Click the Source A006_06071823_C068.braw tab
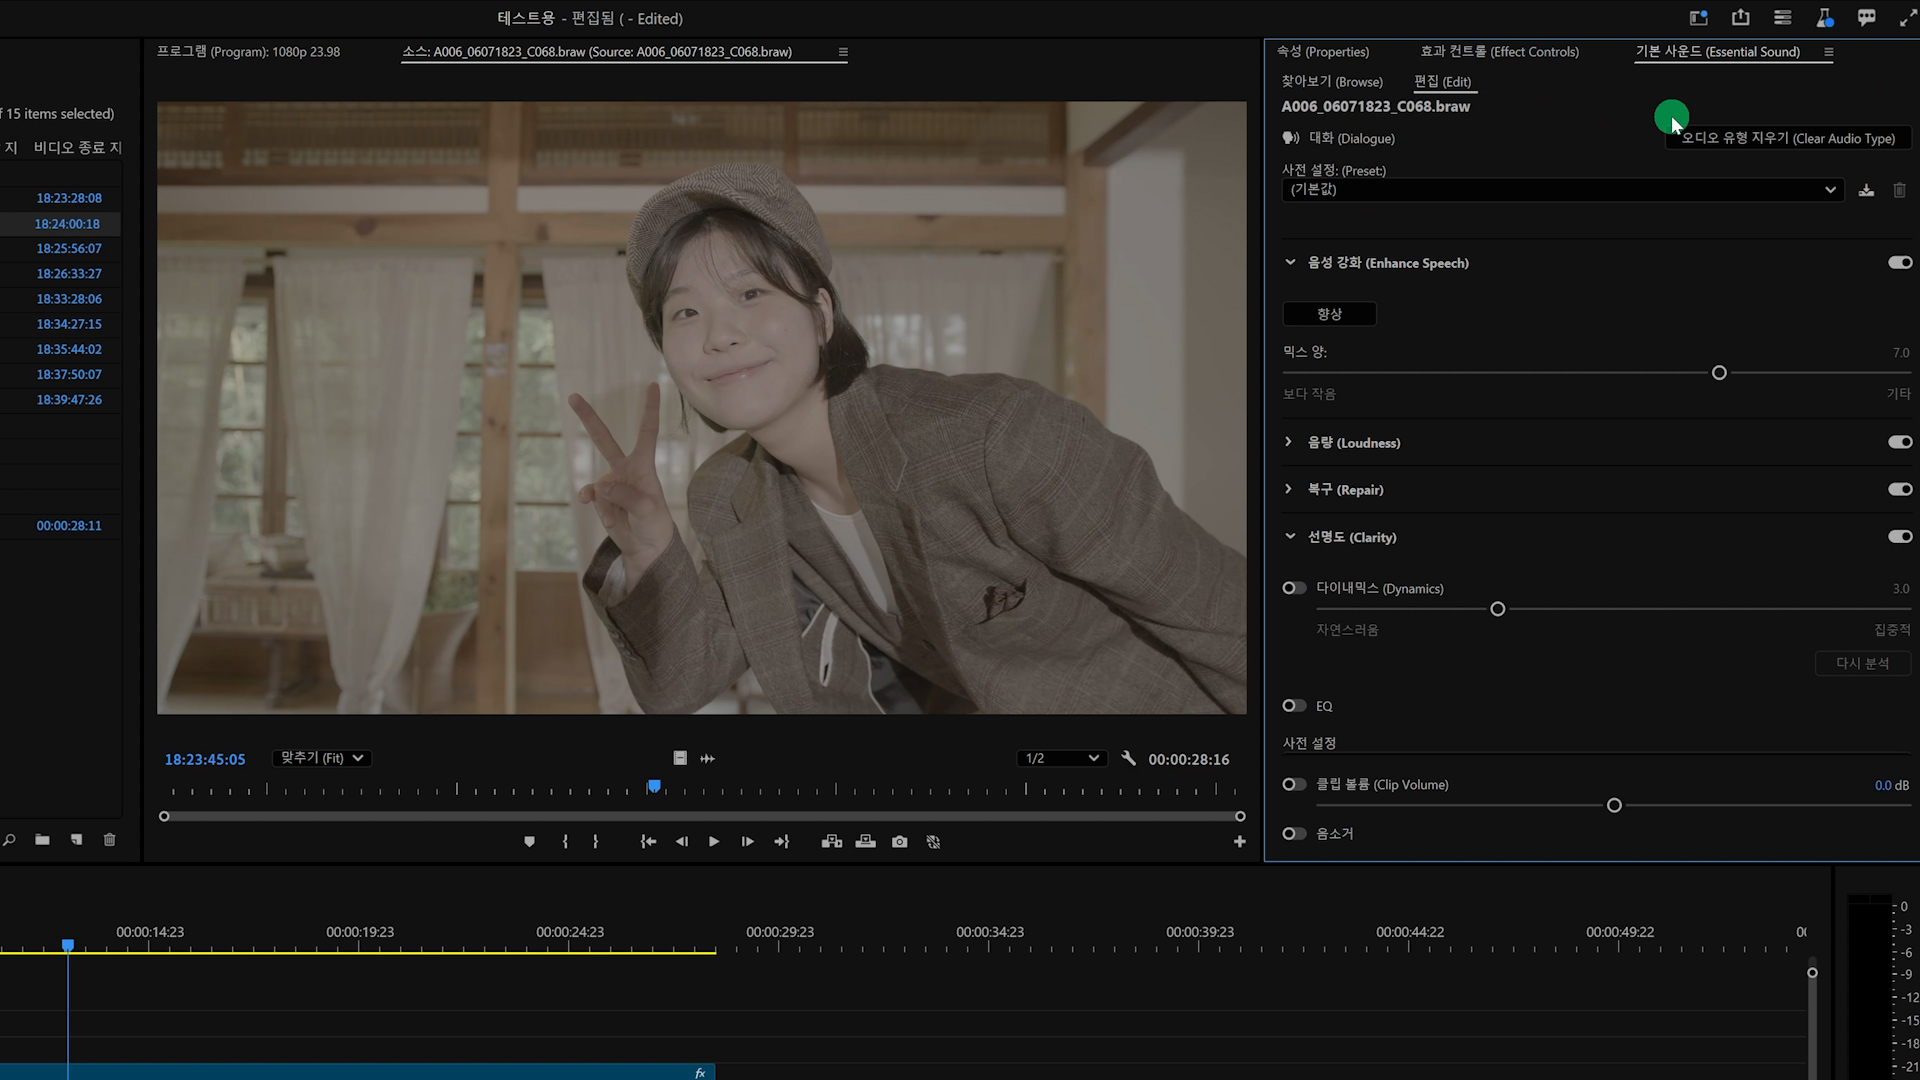The height and width of the screenshot is (1080, 1920). (597, 52)
